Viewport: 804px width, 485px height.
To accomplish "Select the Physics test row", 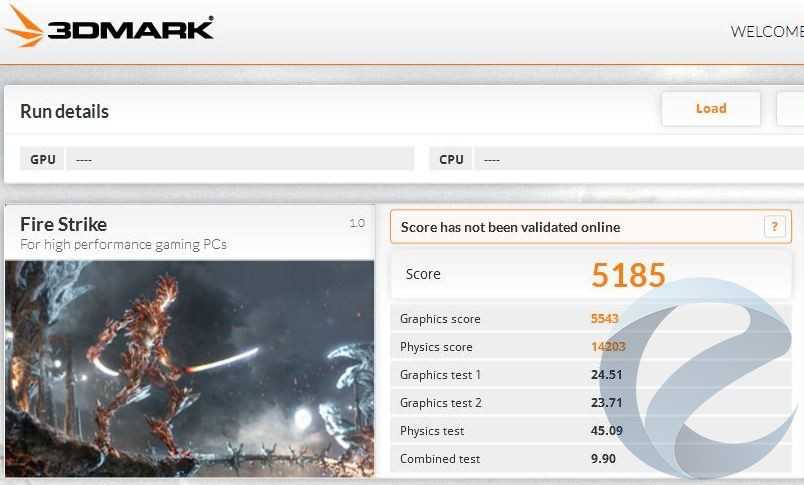I will [591, 431].
